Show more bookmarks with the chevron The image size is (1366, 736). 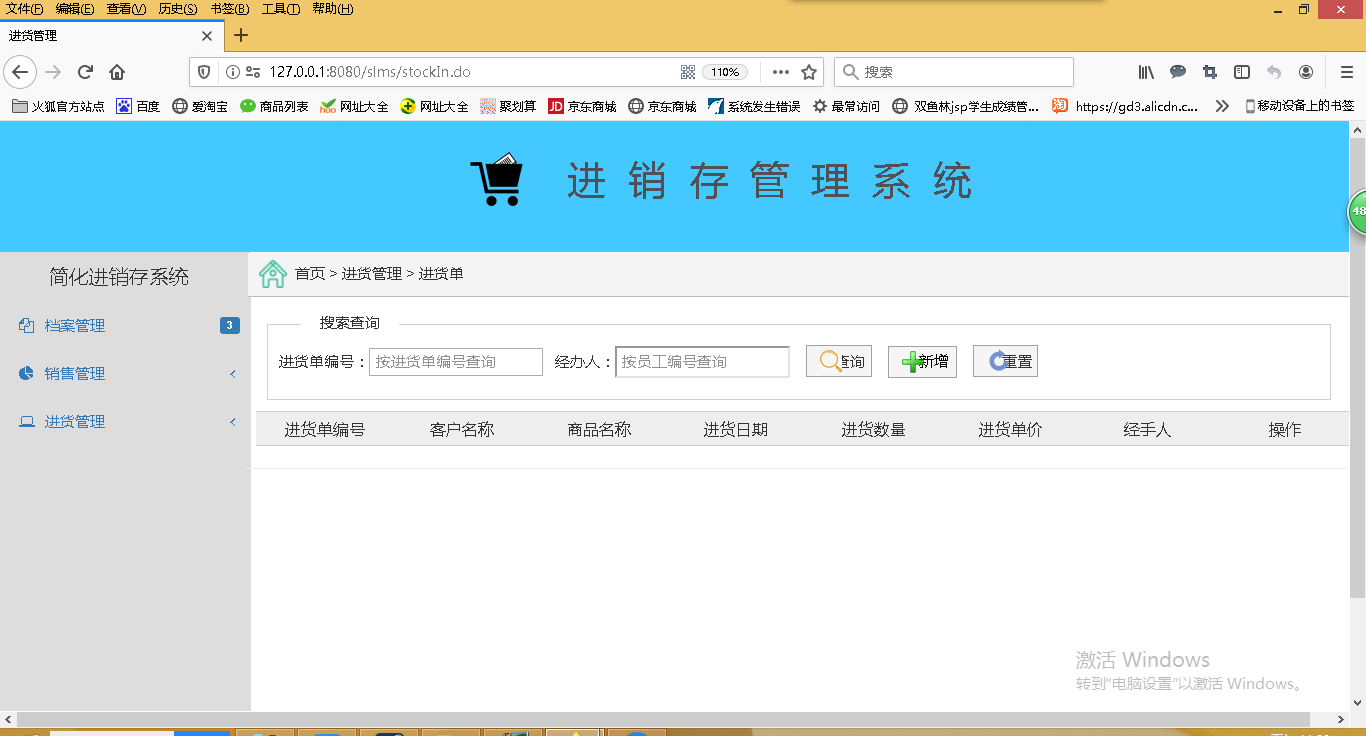(x=1222, y=106)
